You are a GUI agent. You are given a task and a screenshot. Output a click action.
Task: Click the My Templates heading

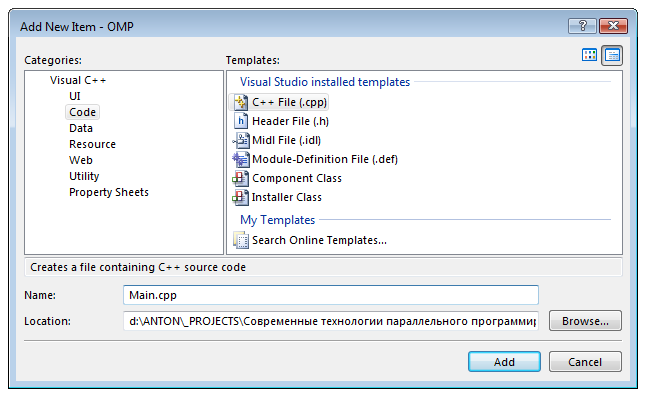point(278,220)
